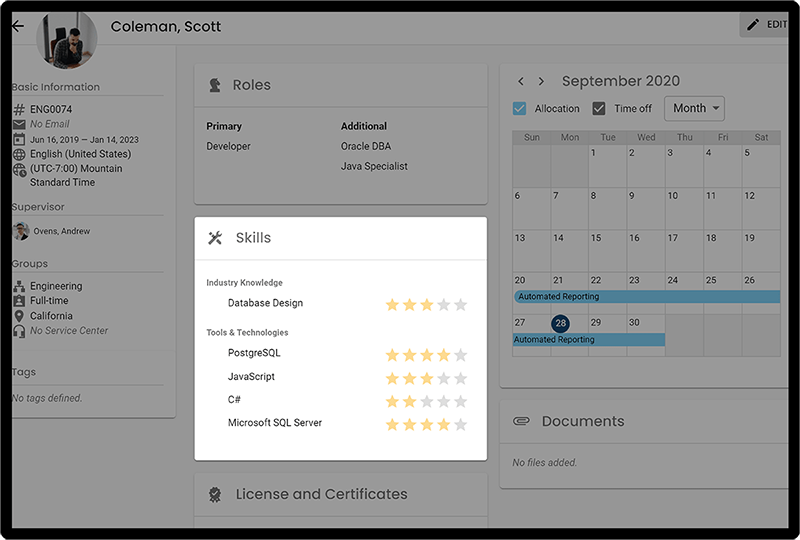Image resolution: width=800 pixels, height=540 pixels.
Task: Go to previous month in calendar
Action: point(520,81)
